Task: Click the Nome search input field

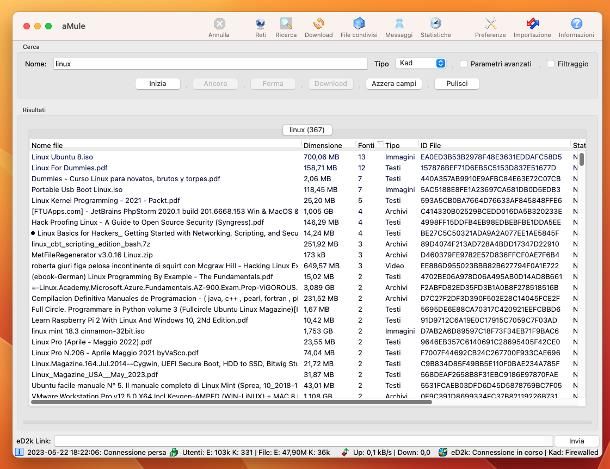Action: tap(210, 64)
